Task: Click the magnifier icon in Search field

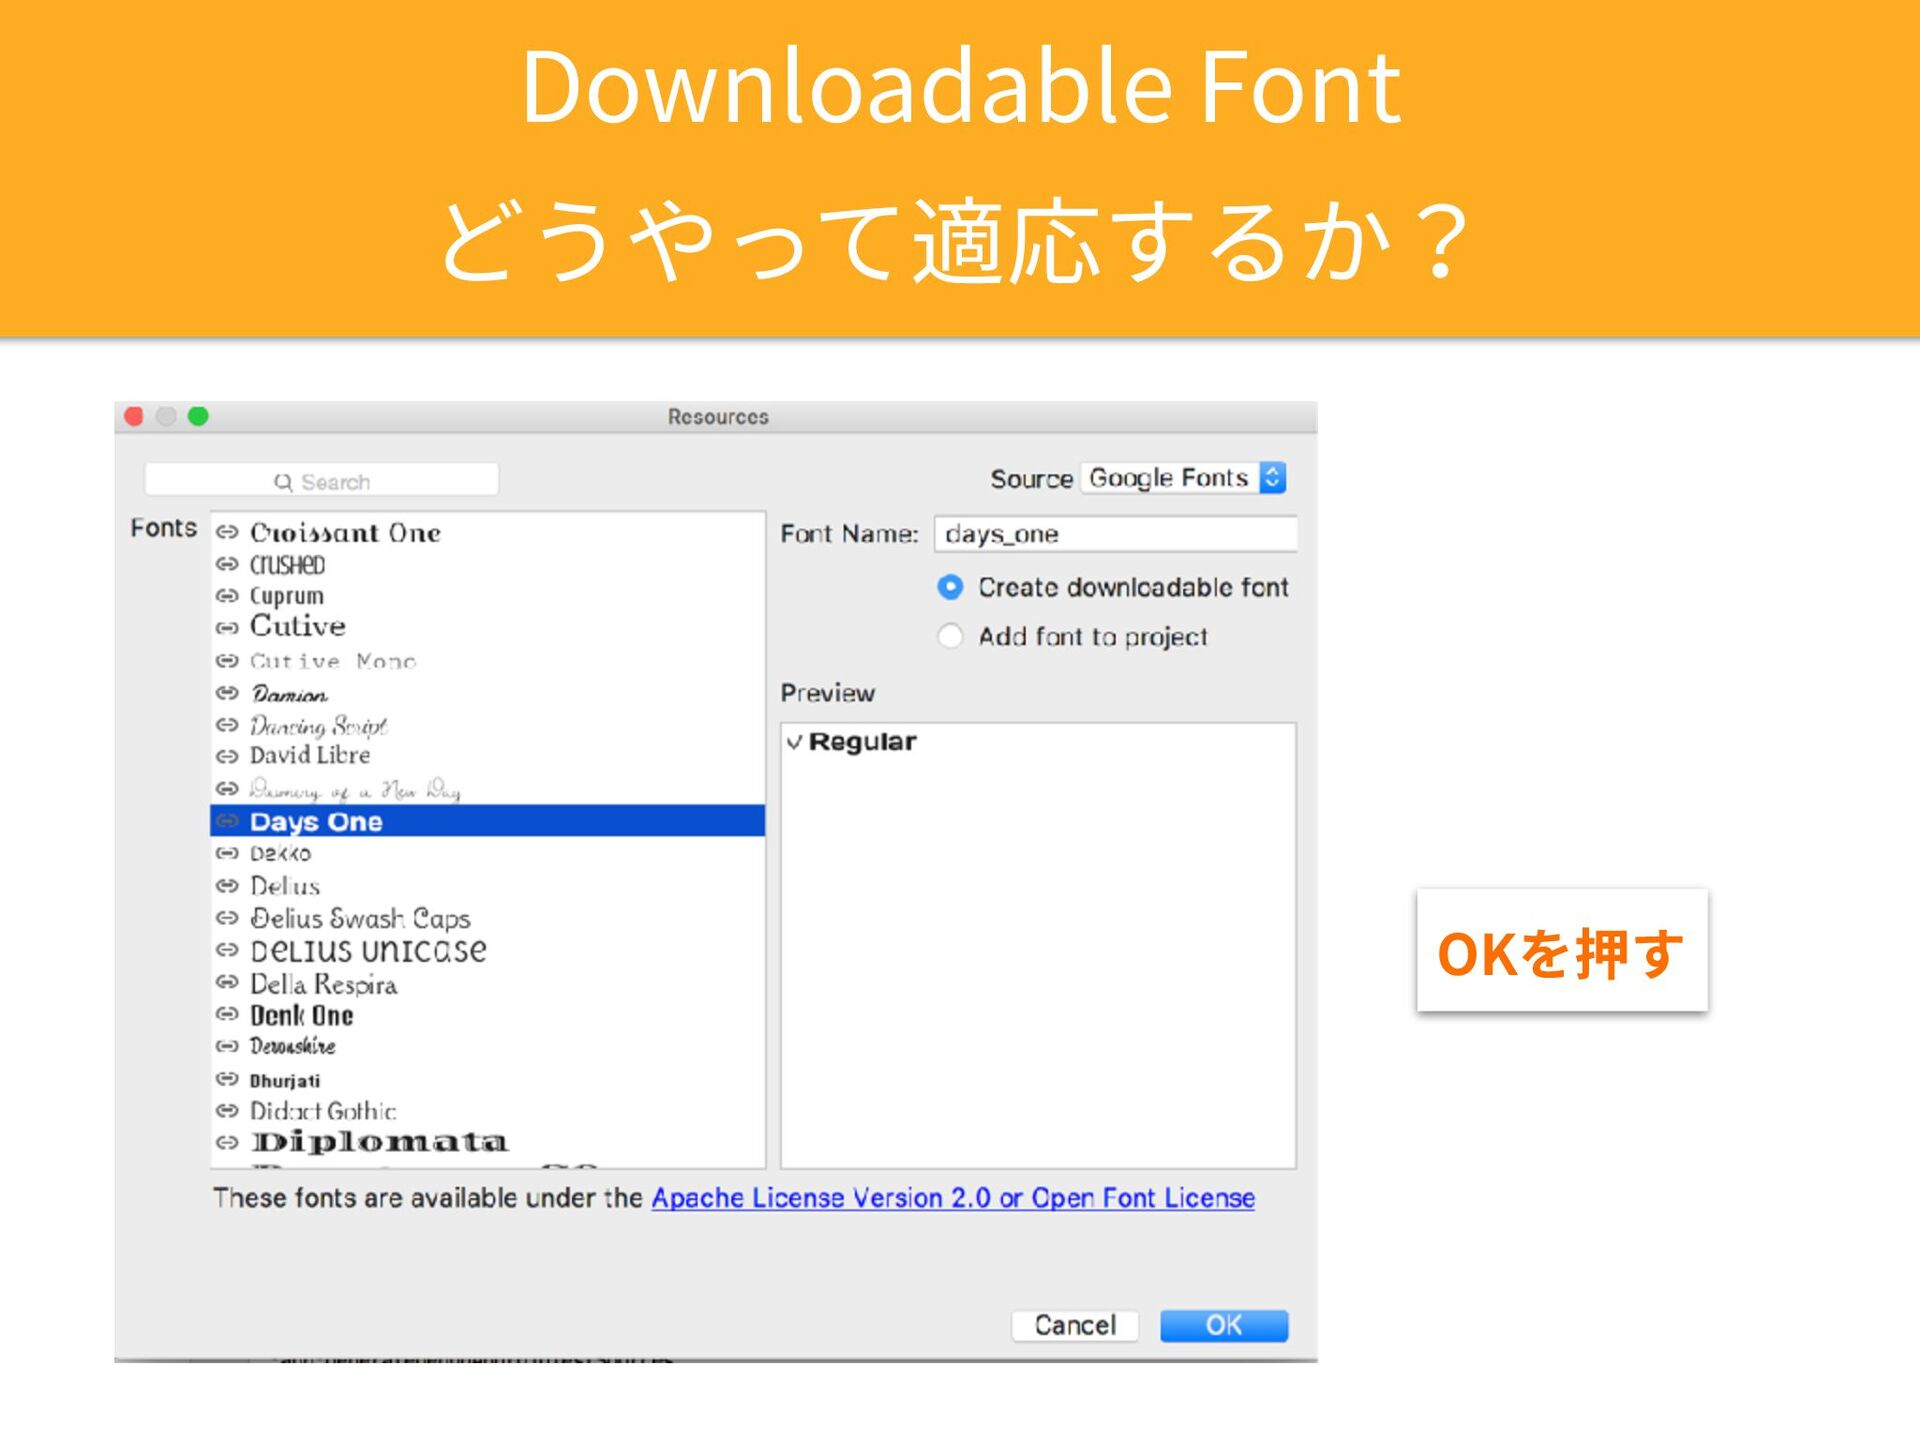Action: (x=283, y=482)
